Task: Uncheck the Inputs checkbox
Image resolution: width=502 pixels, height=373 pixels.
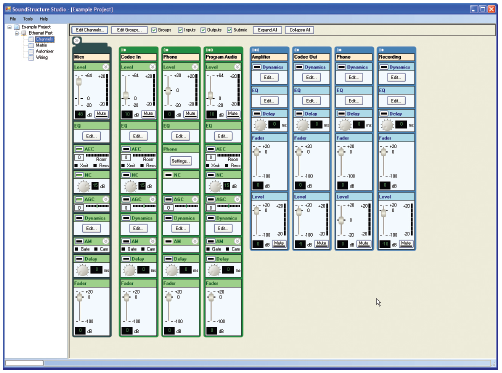Action: [180, 30]
